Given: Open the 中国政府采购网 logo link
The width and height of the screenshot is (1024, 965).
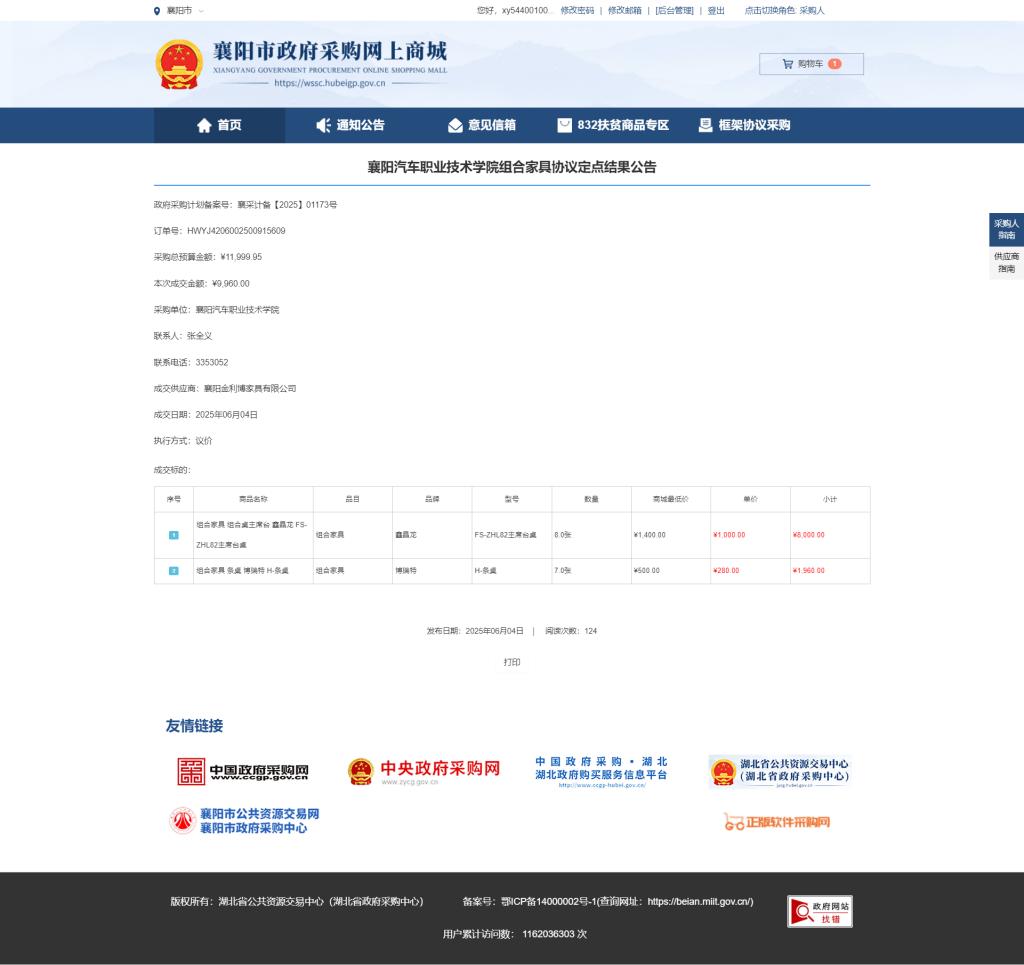Looking at the screenshot, I should pos(243,771).
